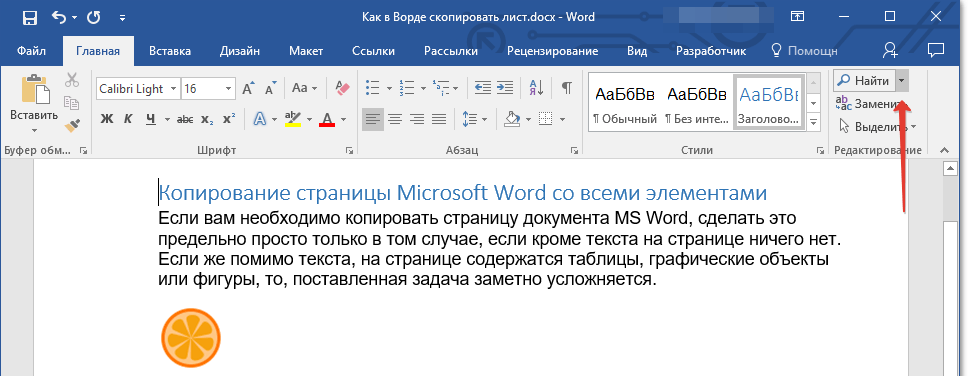Switch to the Вставка tab

[170, 51]
